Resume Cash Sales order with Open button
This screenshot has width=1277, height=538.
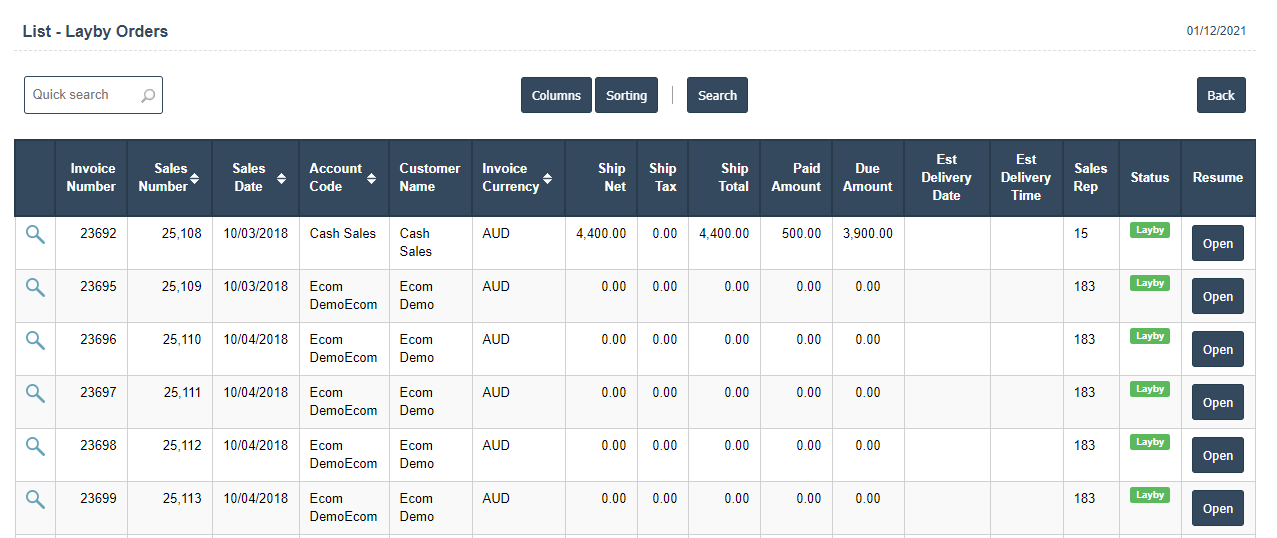pos(1217,243)
